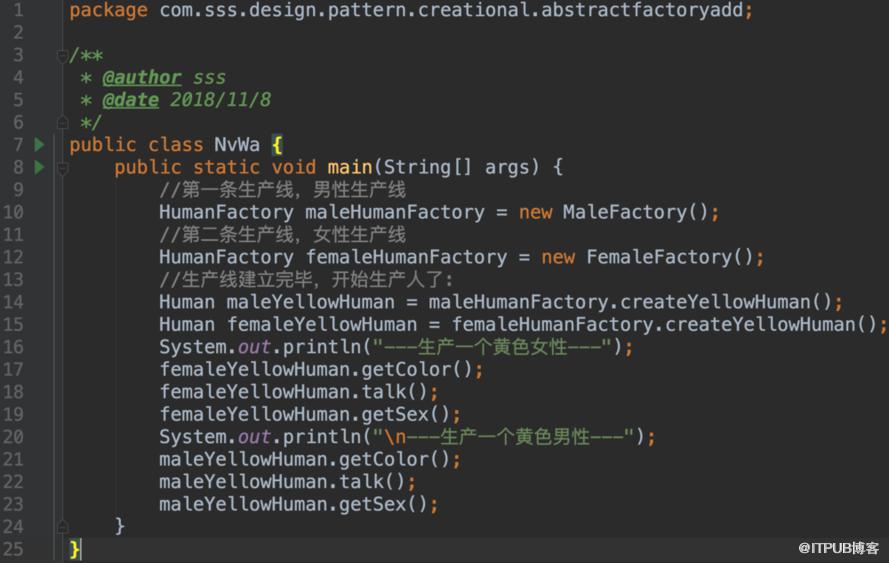Image resolution: width=889 pixels, height=563 pixels.
Task: Click the method name main
Action: point(350,167)
